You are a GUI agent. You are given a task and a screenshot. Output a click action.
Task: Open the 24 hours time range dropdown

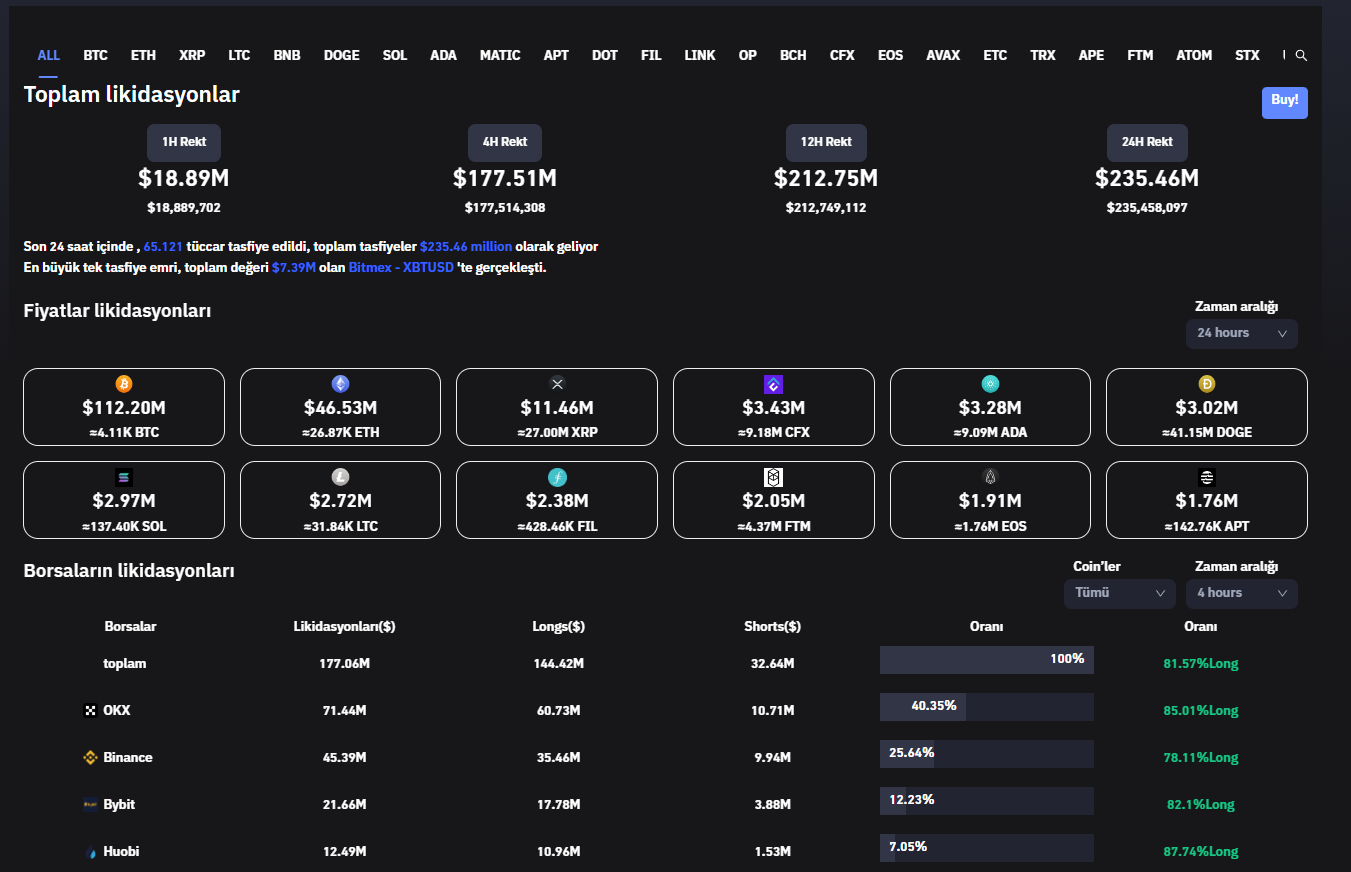(1241, 334)
